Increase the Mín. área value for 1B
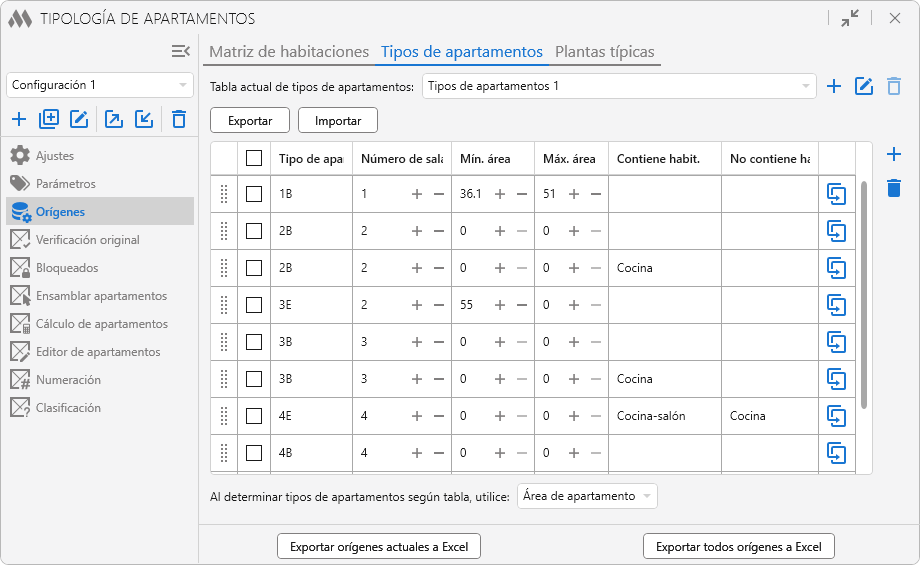The image size is (920, 565). (x=500, y=194)
